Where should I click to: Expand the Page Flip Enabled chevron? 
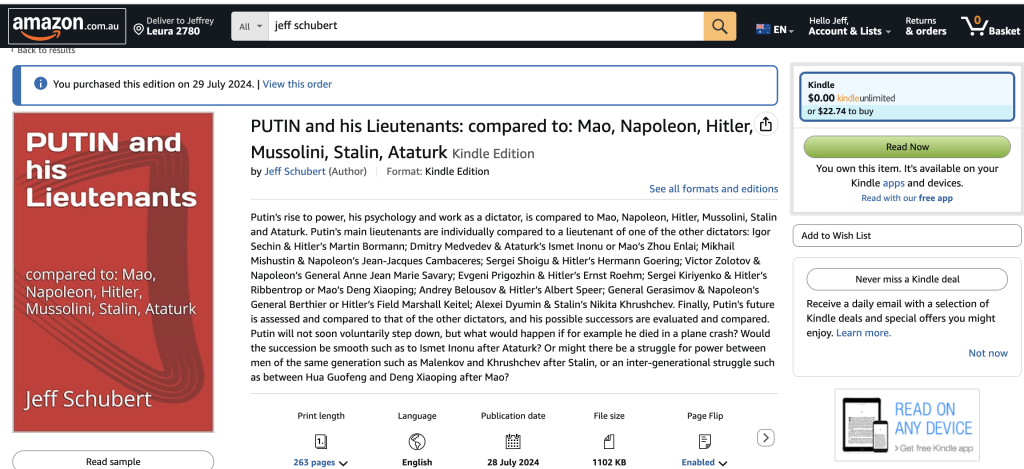722,463
